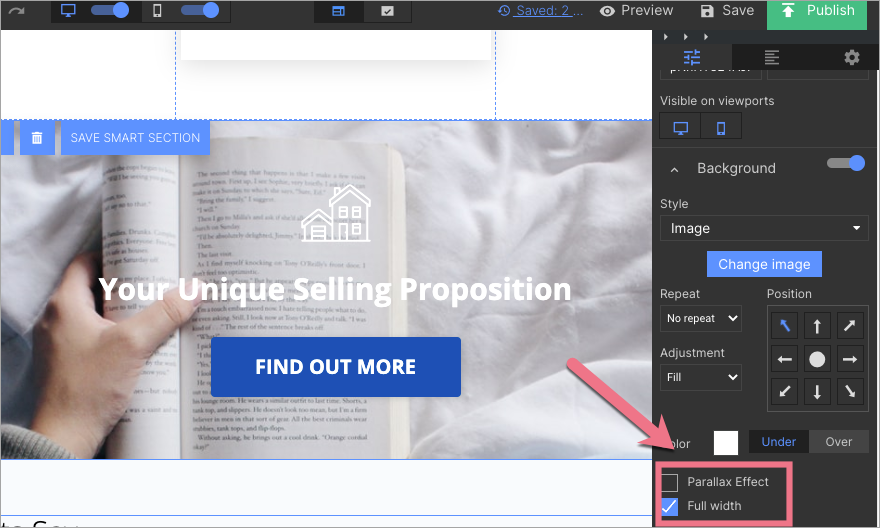Enable the Parallax Effect checkbox
Screen dimensions: 880x528
670,483
